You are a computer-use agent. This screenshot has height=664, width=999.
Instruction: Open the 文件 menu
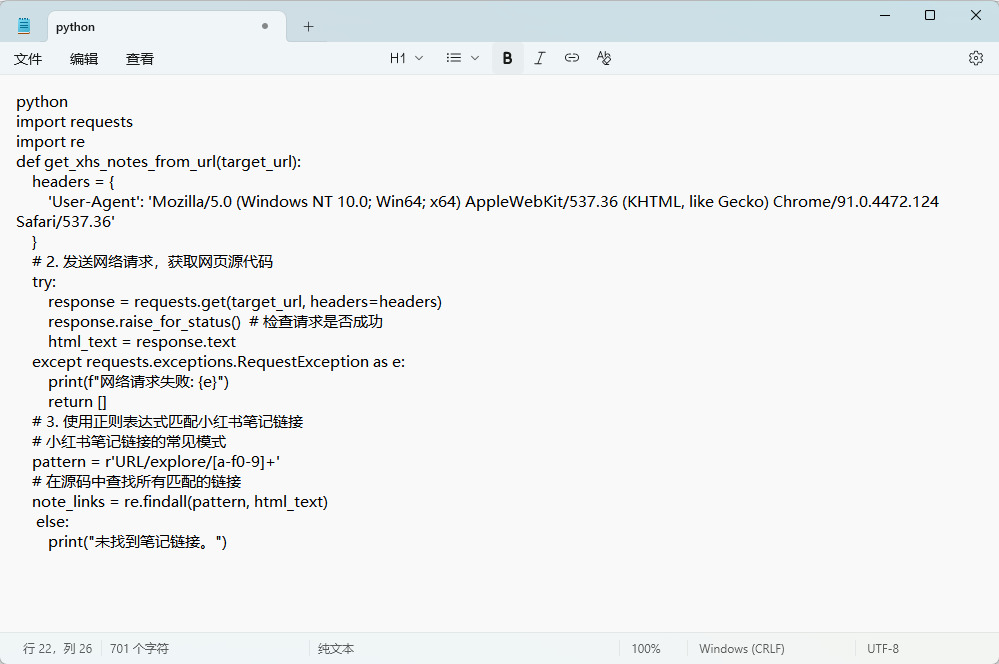pyautogui.click(x=28, y=59)
